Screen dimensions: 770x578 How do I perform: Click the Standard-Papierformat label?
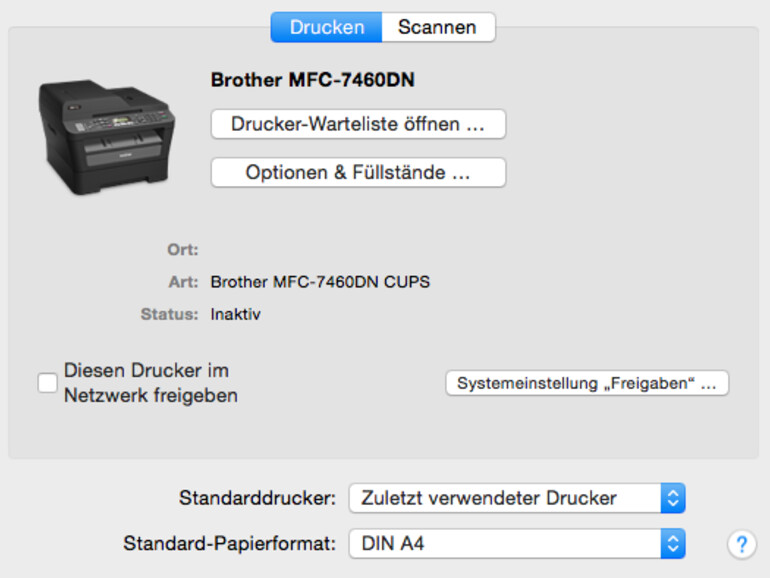coord(229,544)
